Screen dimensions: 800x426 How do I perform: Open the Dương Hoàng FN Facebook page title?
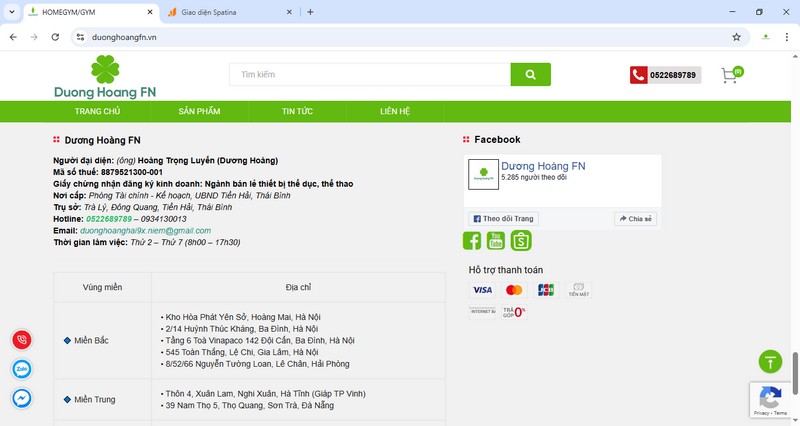[x=543, y=166]
